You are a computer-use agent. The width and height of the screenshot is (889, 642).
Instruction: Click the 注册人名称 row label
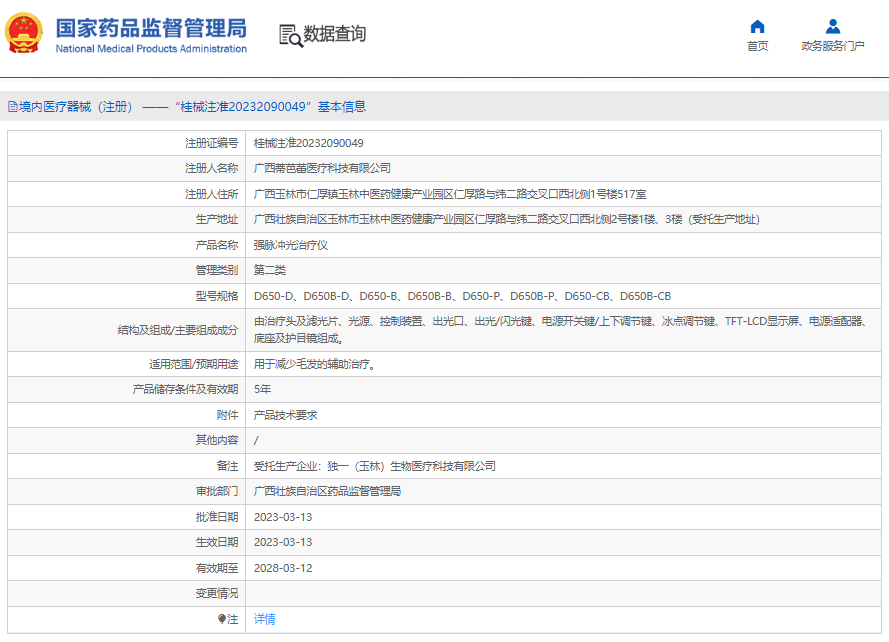[211, 168]
